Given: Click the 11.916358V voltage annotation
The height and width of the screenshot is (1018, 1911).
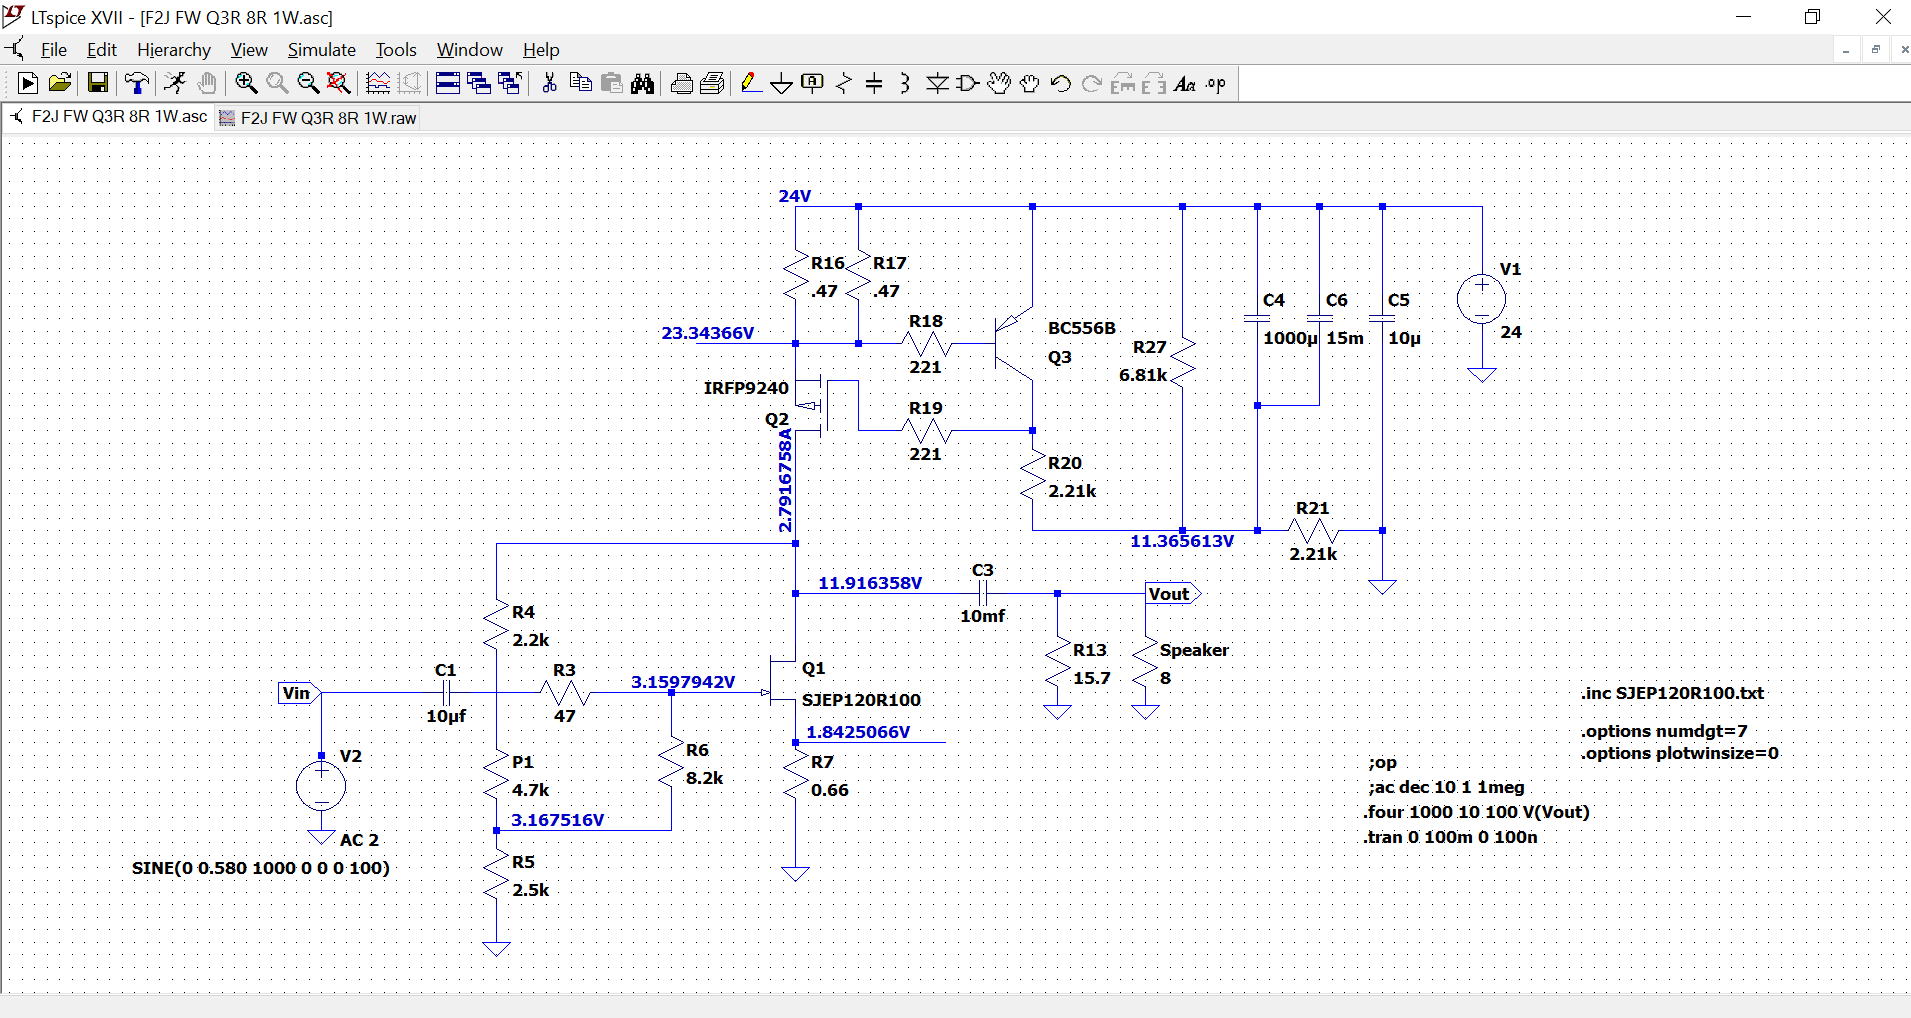Looking at the screenshot, I should 870,583.
